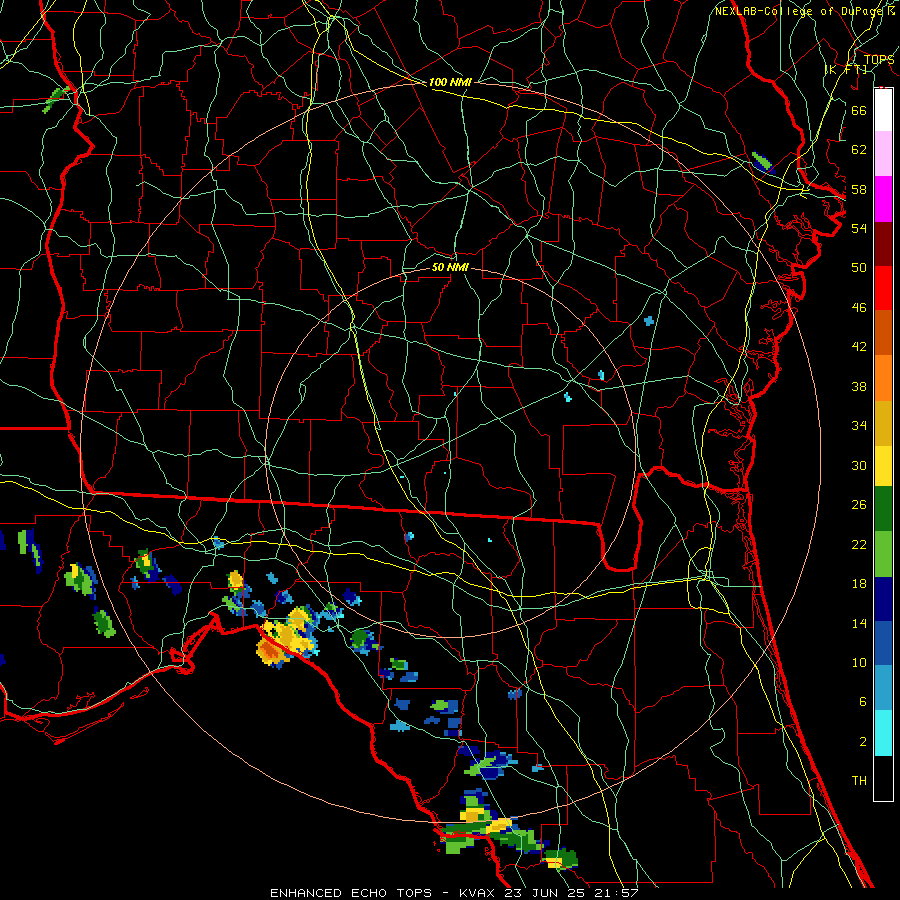Click the orange echo cell on the coast
Screen dimensions: 900x900
pos(268,650)
